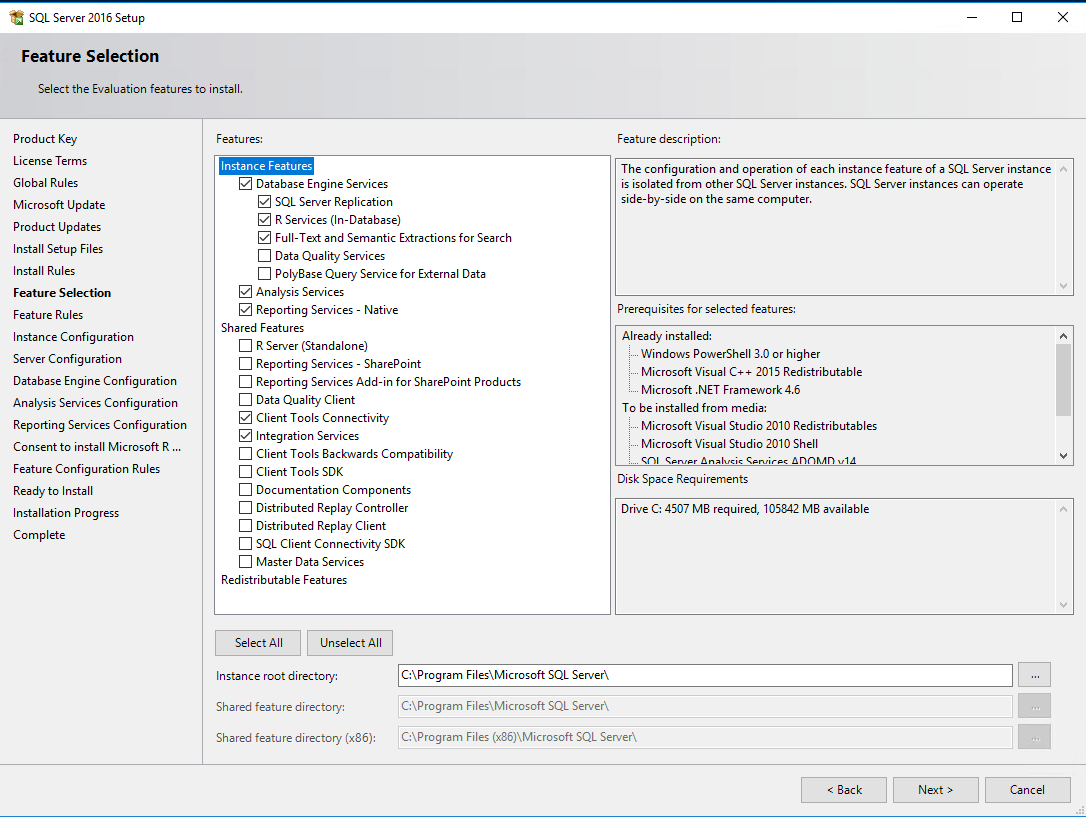The image size is (1086, 817).
Task: Go back with the Back button
Action: 844,790
